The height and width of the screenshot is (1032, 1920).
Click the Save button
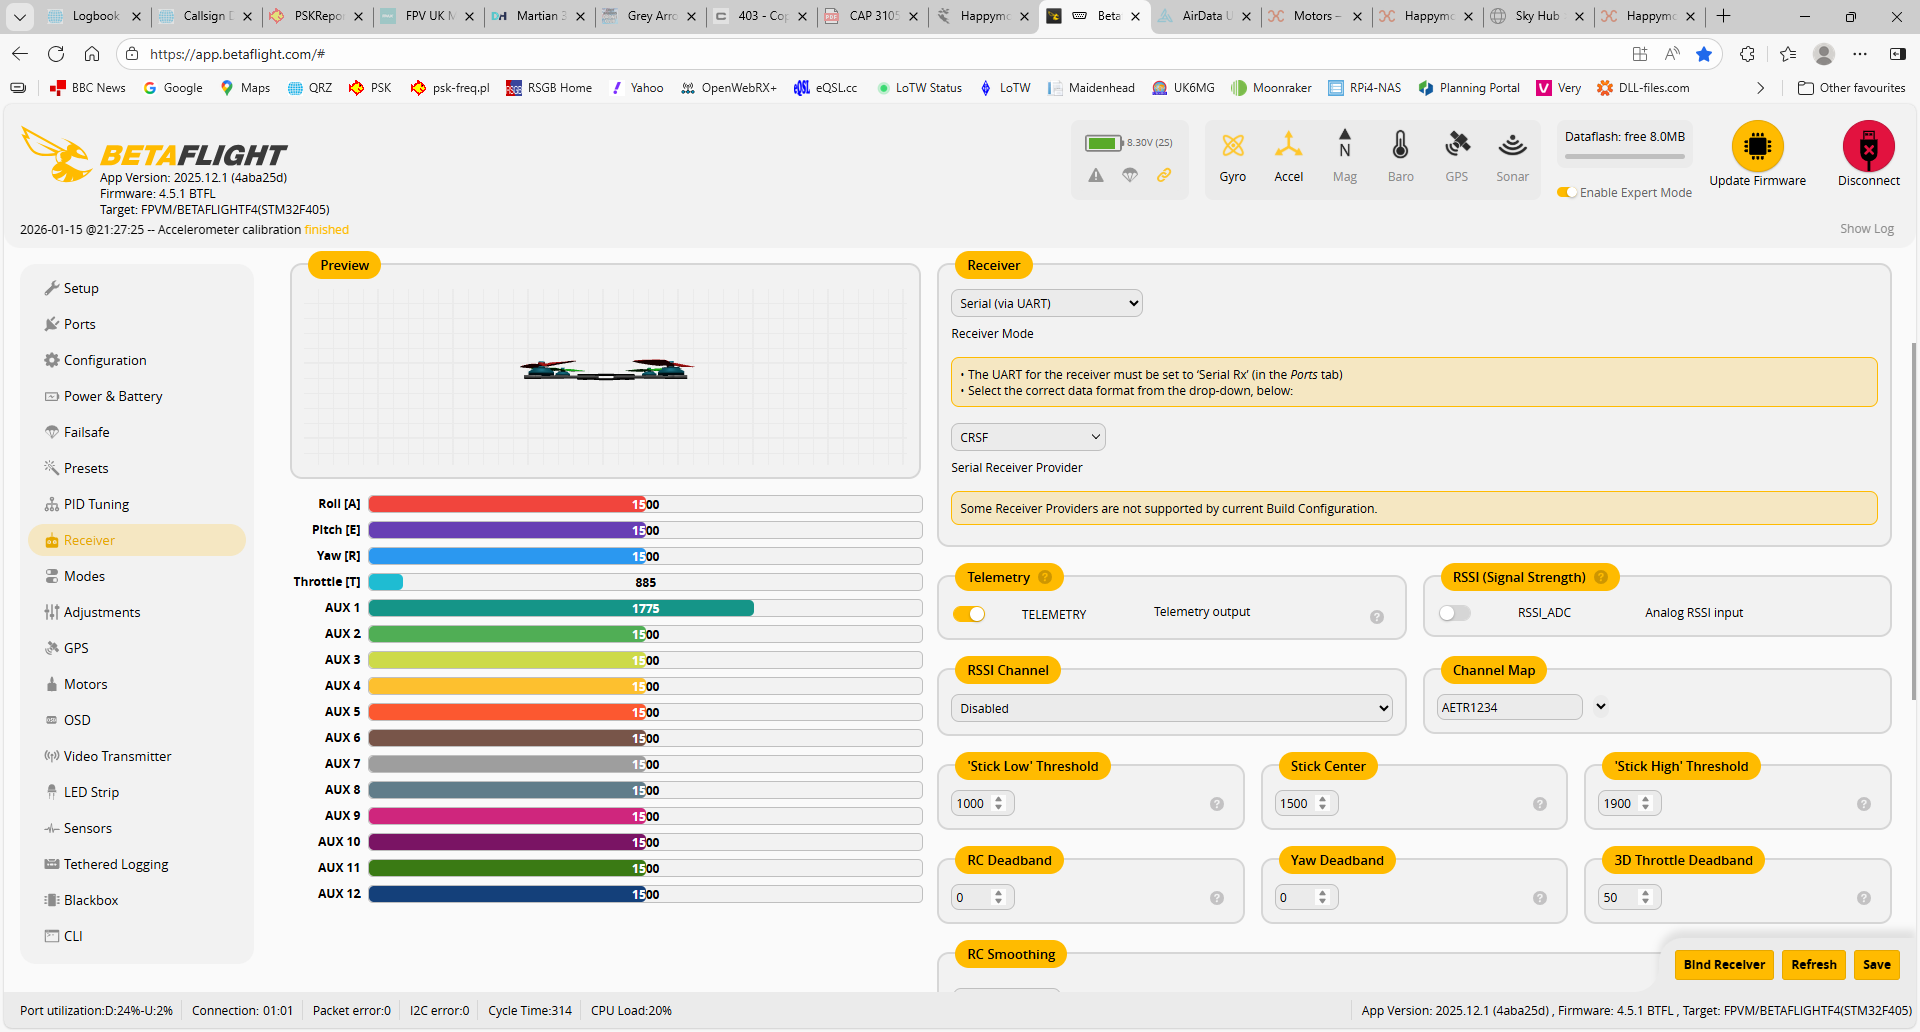(1876, 964)
